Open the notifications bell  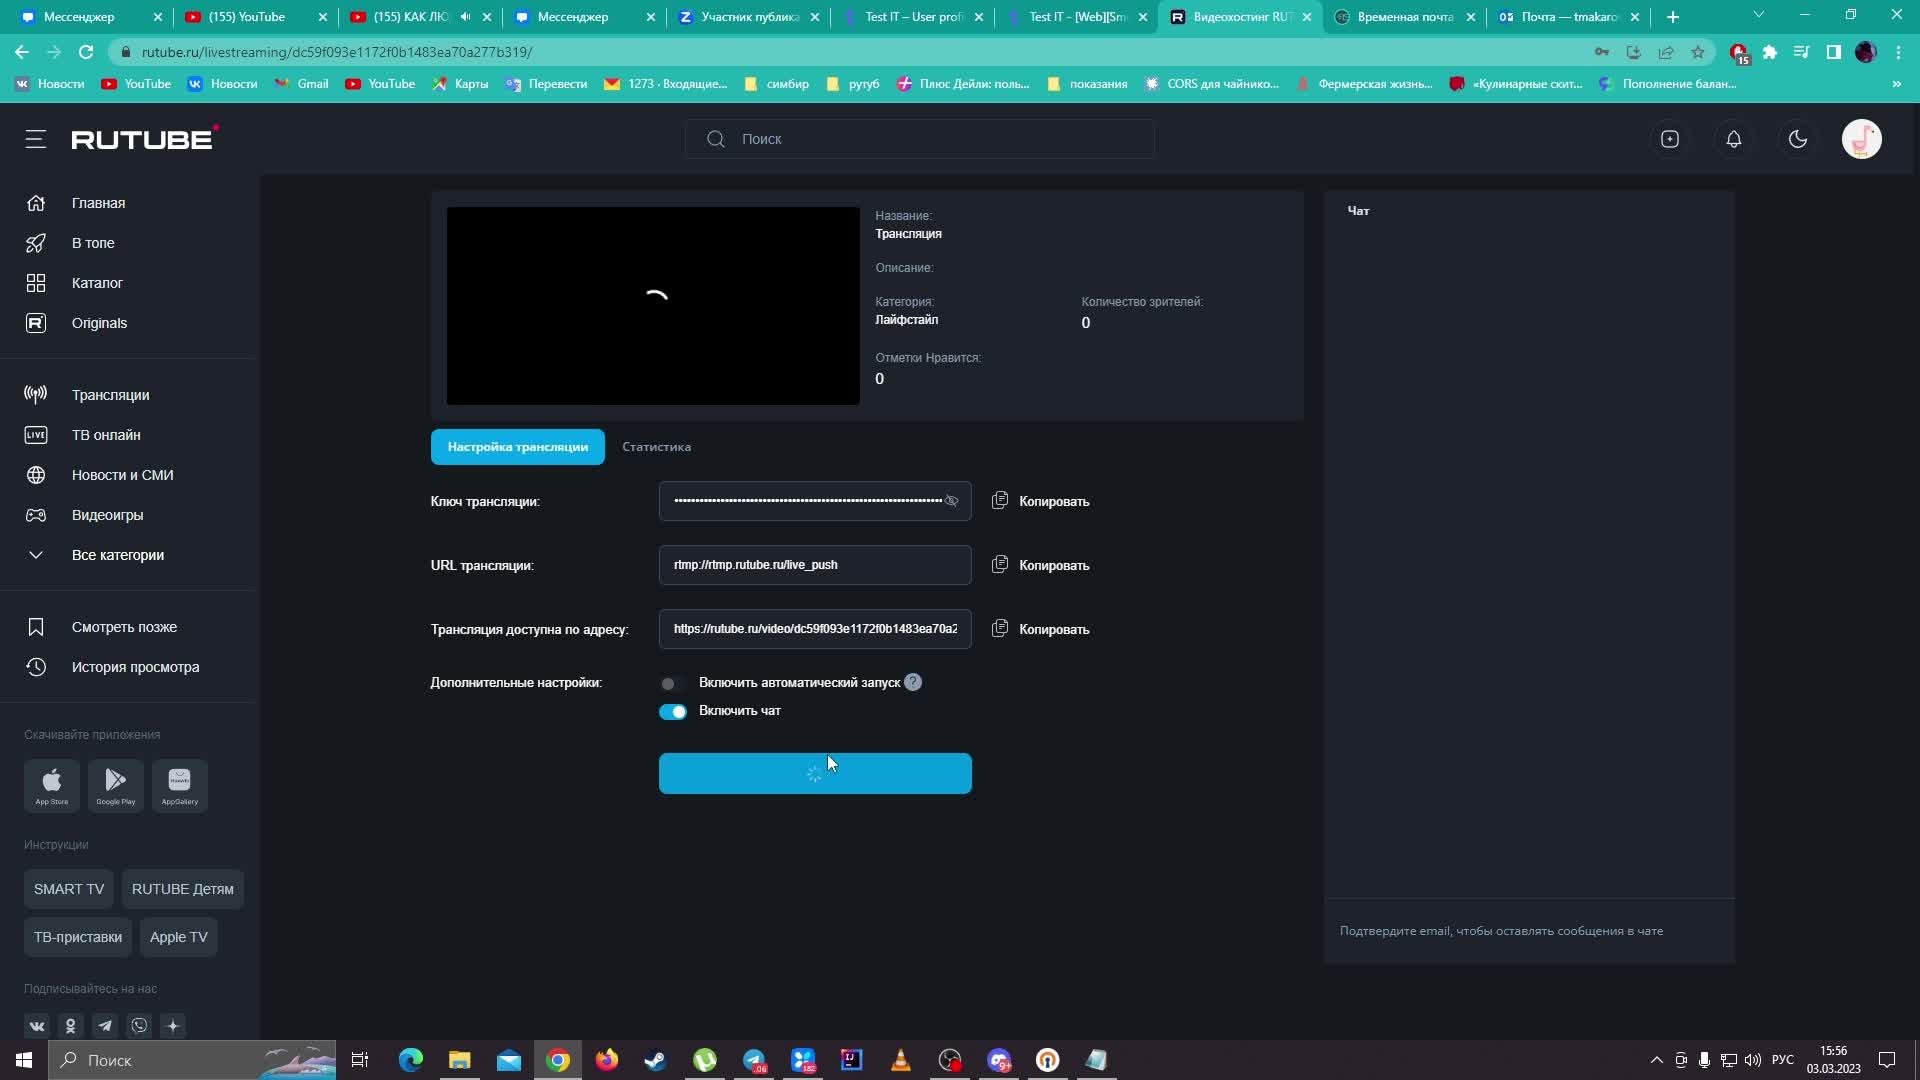[x=1733, y=139]
